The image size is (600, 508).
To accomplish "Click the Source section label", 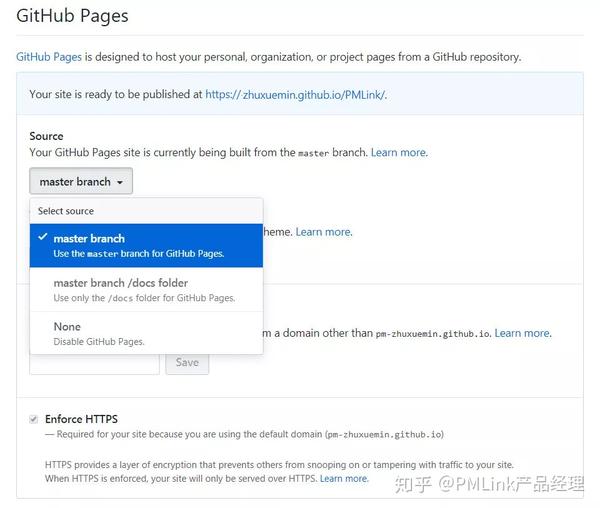I will pos(46,136).
